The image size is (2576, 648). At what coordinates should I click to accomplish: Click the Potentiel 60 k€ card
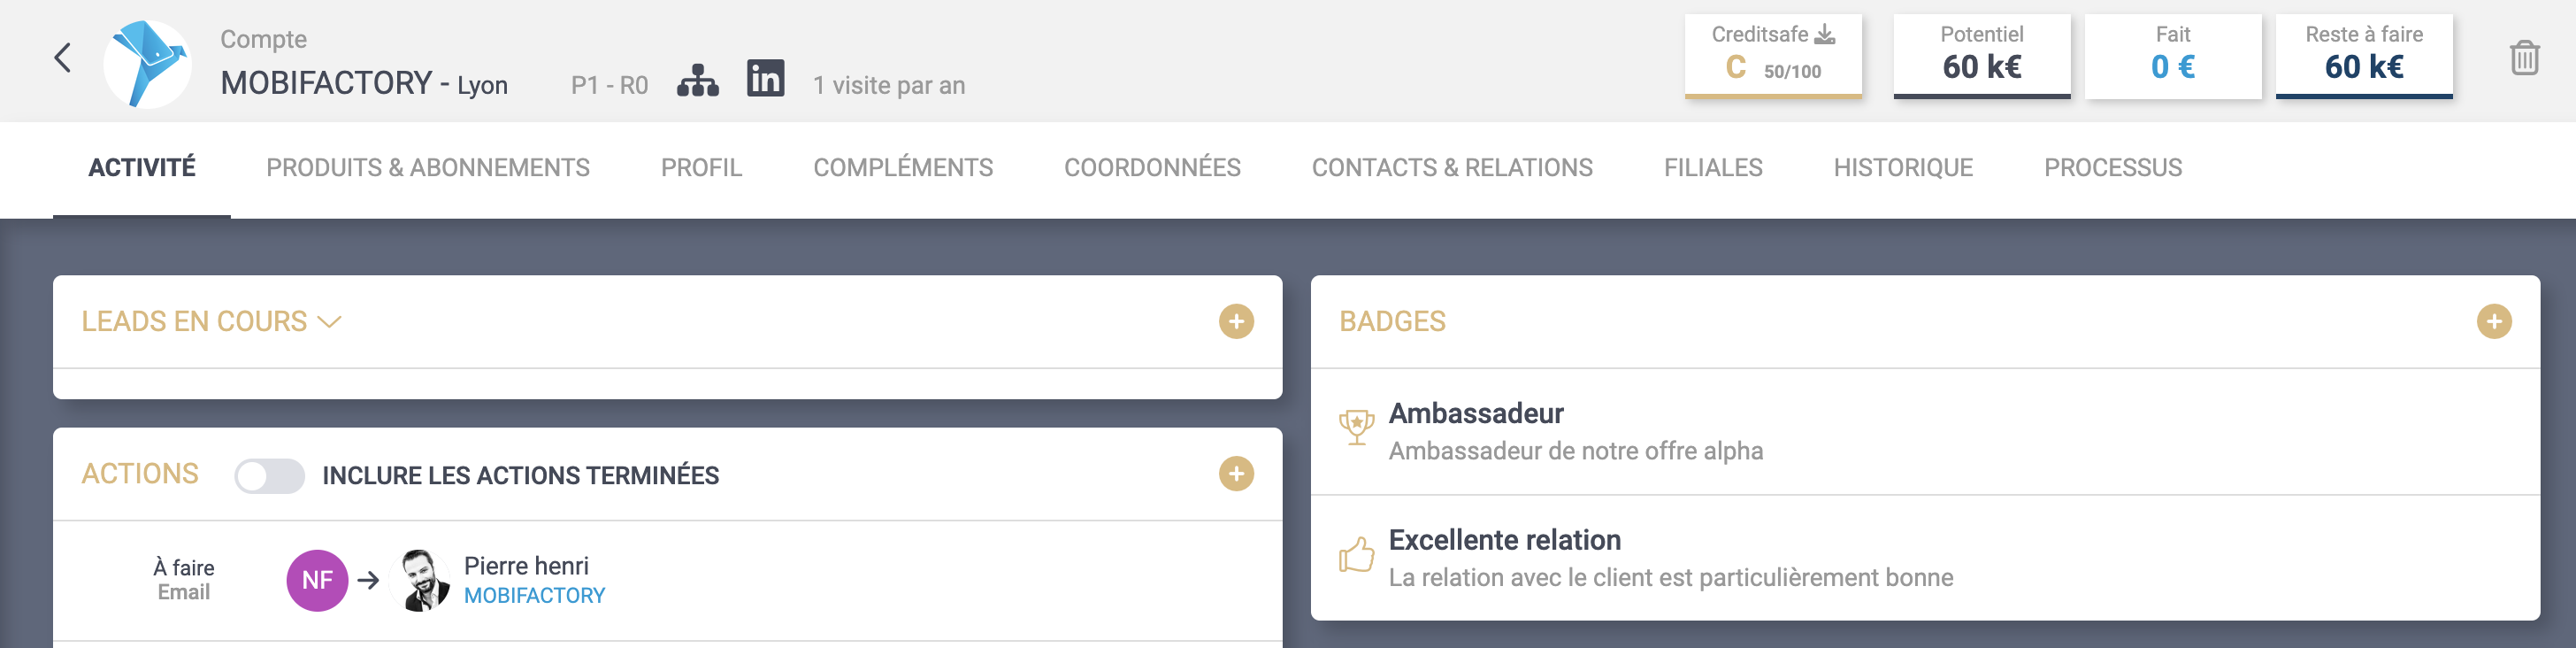click(x=1981, y=56)
